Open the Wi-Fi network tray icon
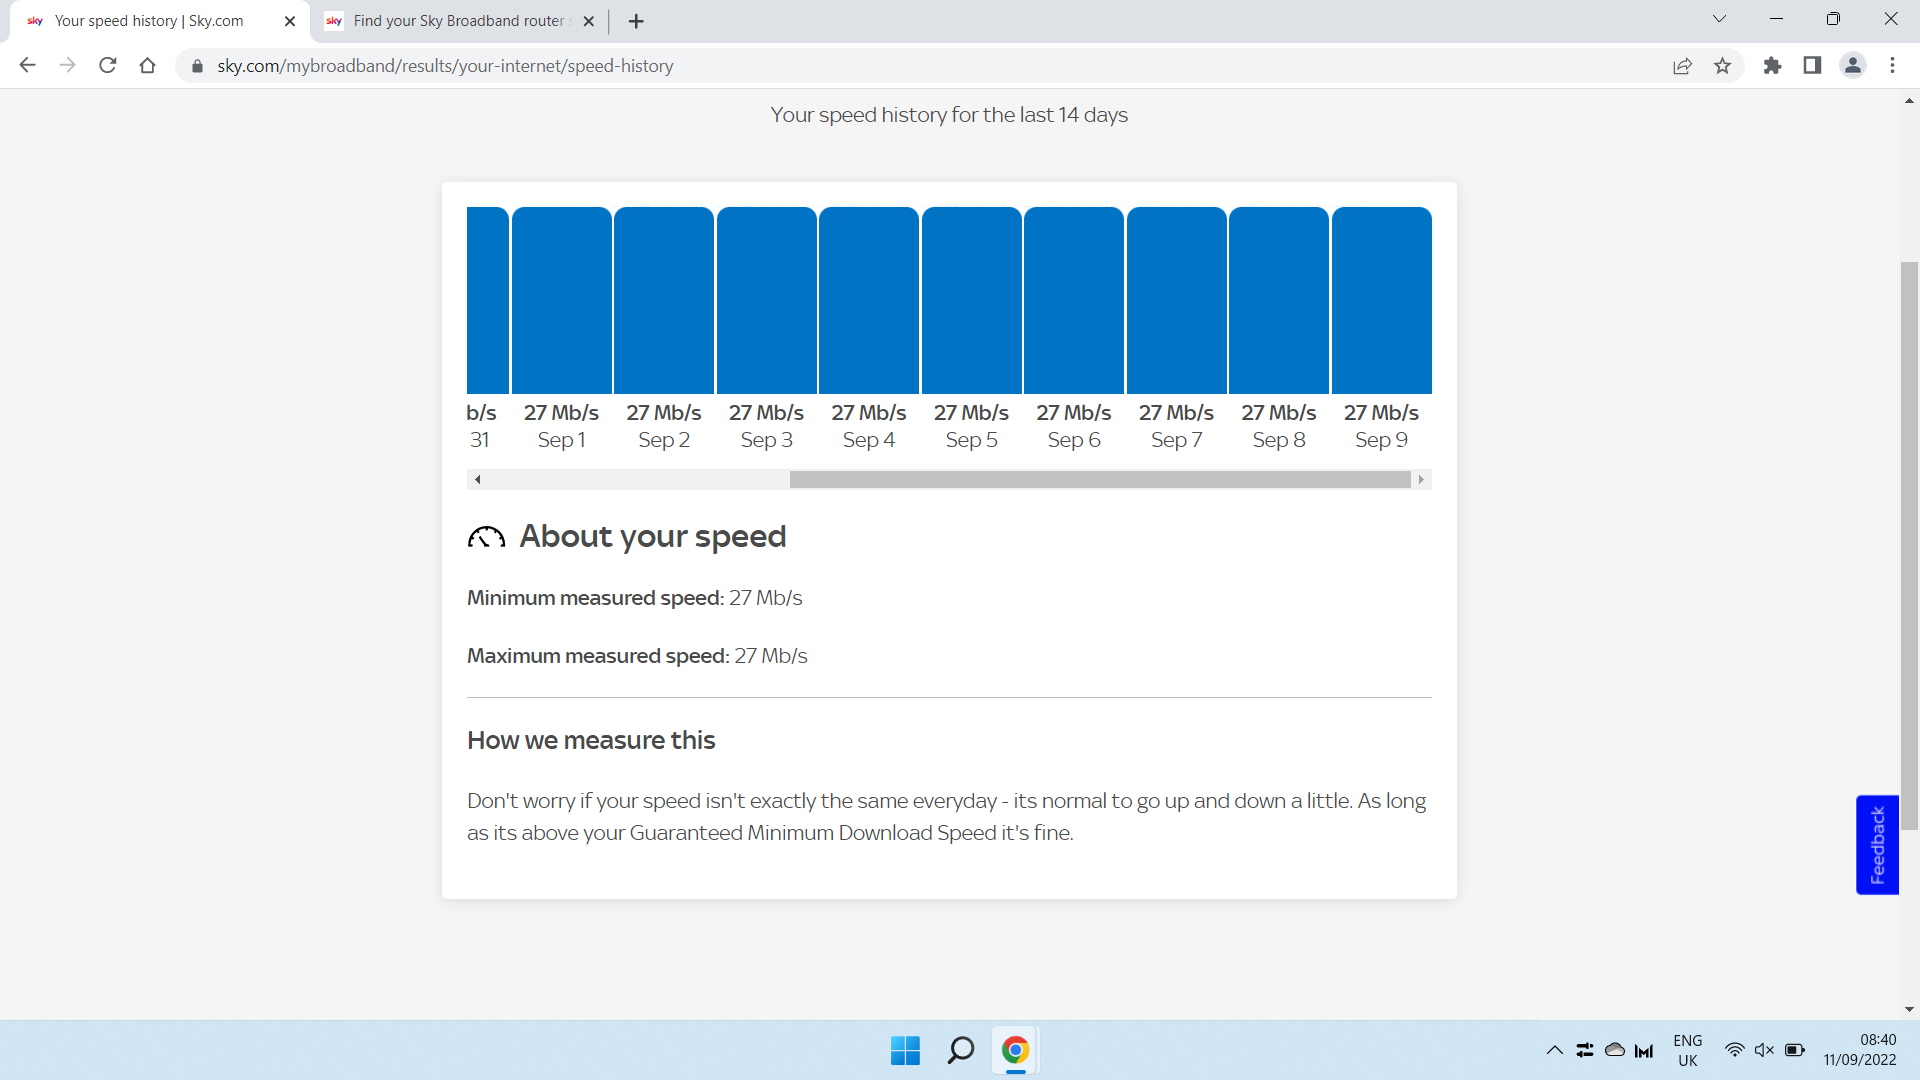The width and height of the screenshot is (1920, 1080). coord(1734,1050)
